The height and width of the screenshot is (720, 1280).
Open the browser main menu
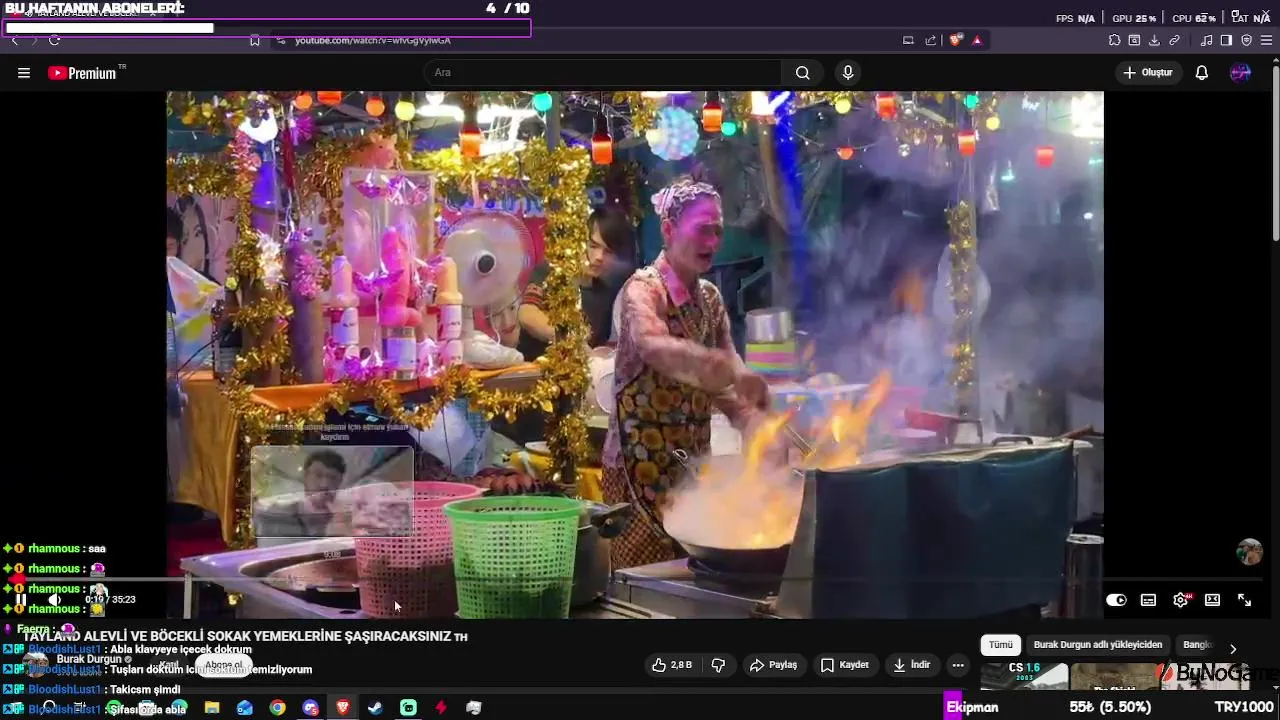click(x=1267, y=40)
